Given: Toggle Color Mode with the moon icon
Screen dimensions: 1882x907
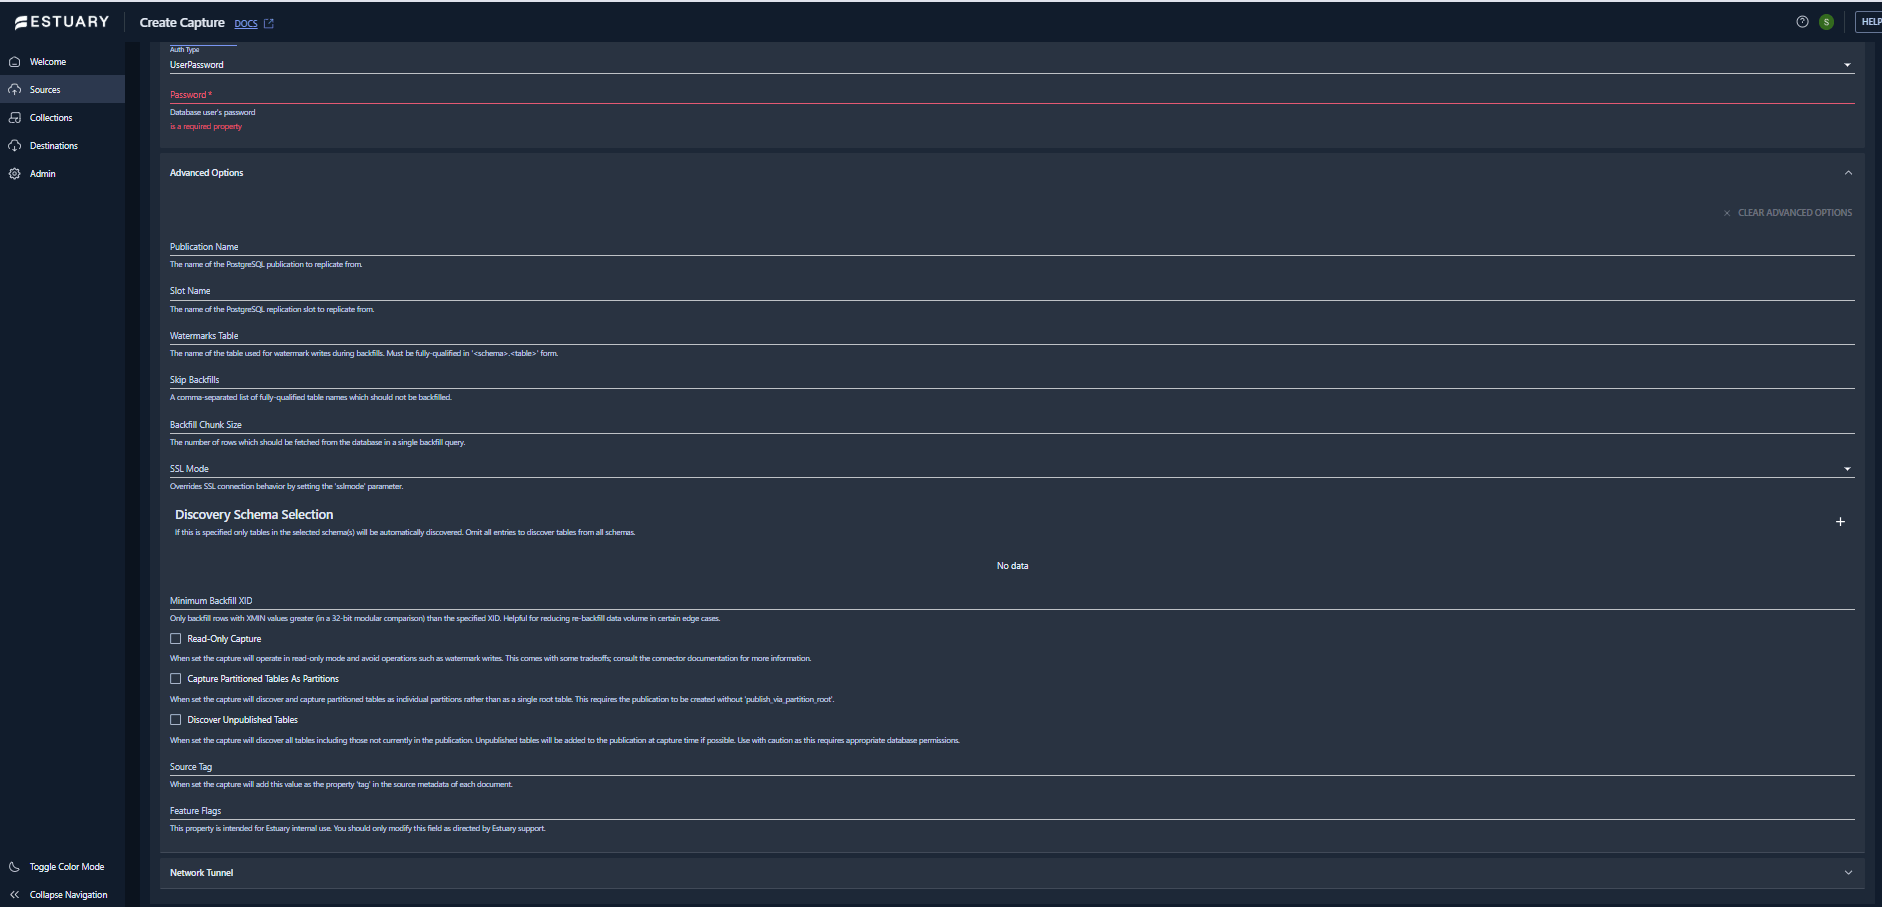Looking at the screenshot, I should [x=12, y=866].
